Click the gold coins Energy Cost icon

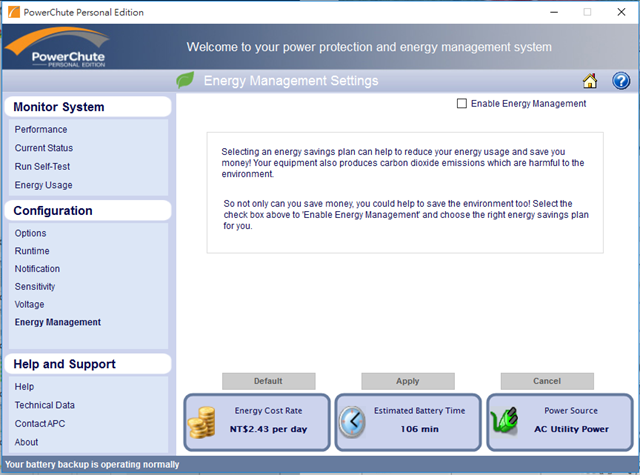click(202, 422)
